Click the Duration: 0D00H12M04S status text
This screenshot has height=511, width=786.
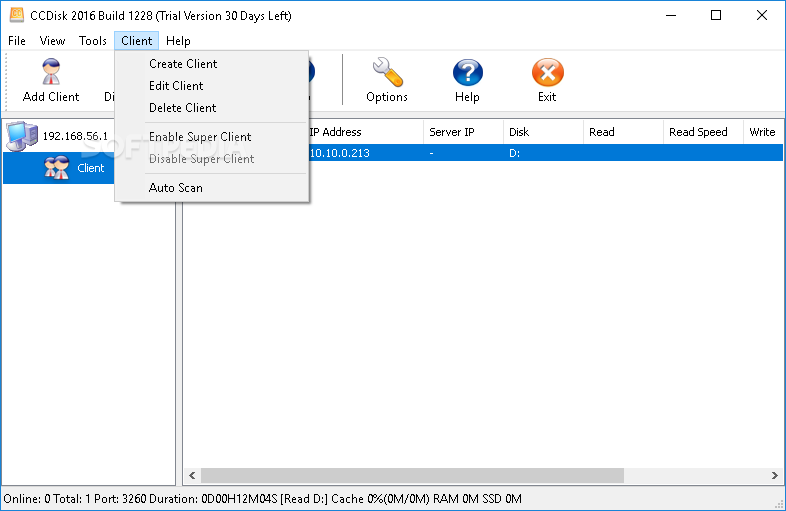(x=214, y=499)
